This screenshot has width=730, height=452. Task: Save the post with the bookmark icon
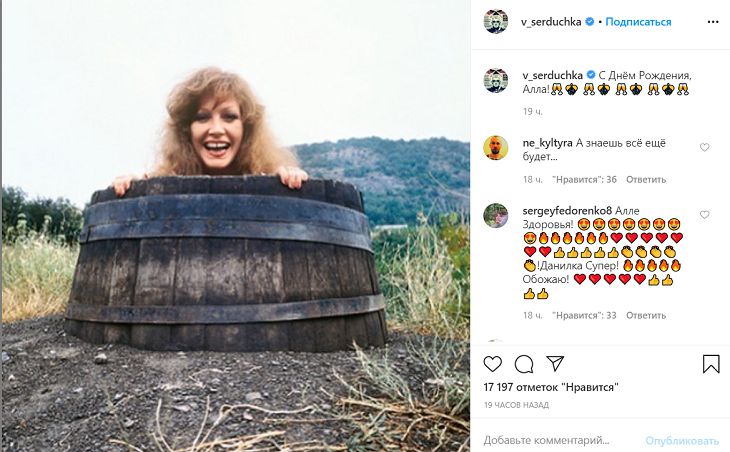(x=710, y=364)
